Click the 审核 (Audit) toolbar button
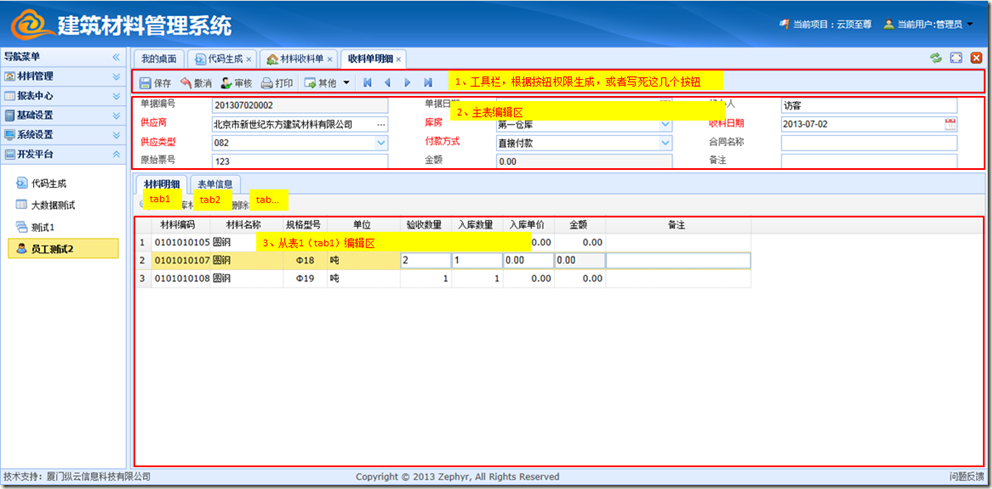This screenshot has width=992, height=489. pyautogui.click(x=236, y=83)
